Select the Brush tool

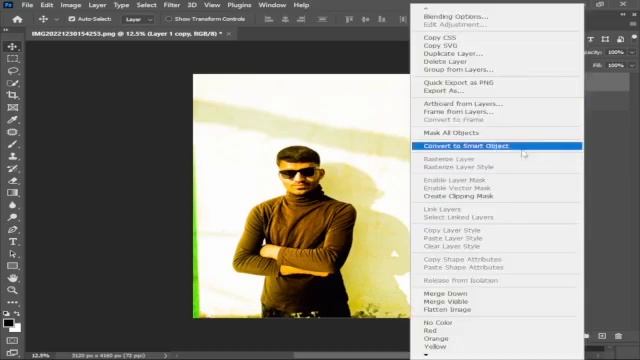coord(12,144)
